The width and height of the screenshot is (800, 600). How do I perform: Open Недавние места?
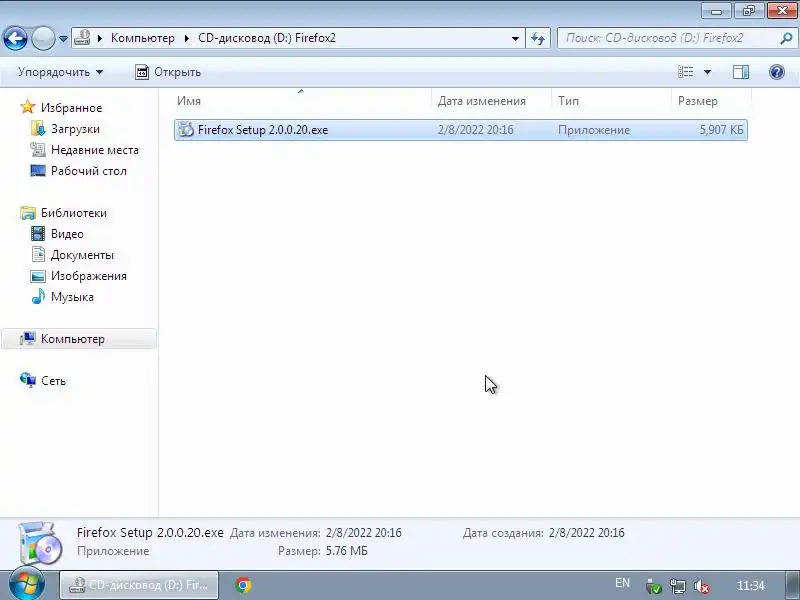[x=95, y=150]
